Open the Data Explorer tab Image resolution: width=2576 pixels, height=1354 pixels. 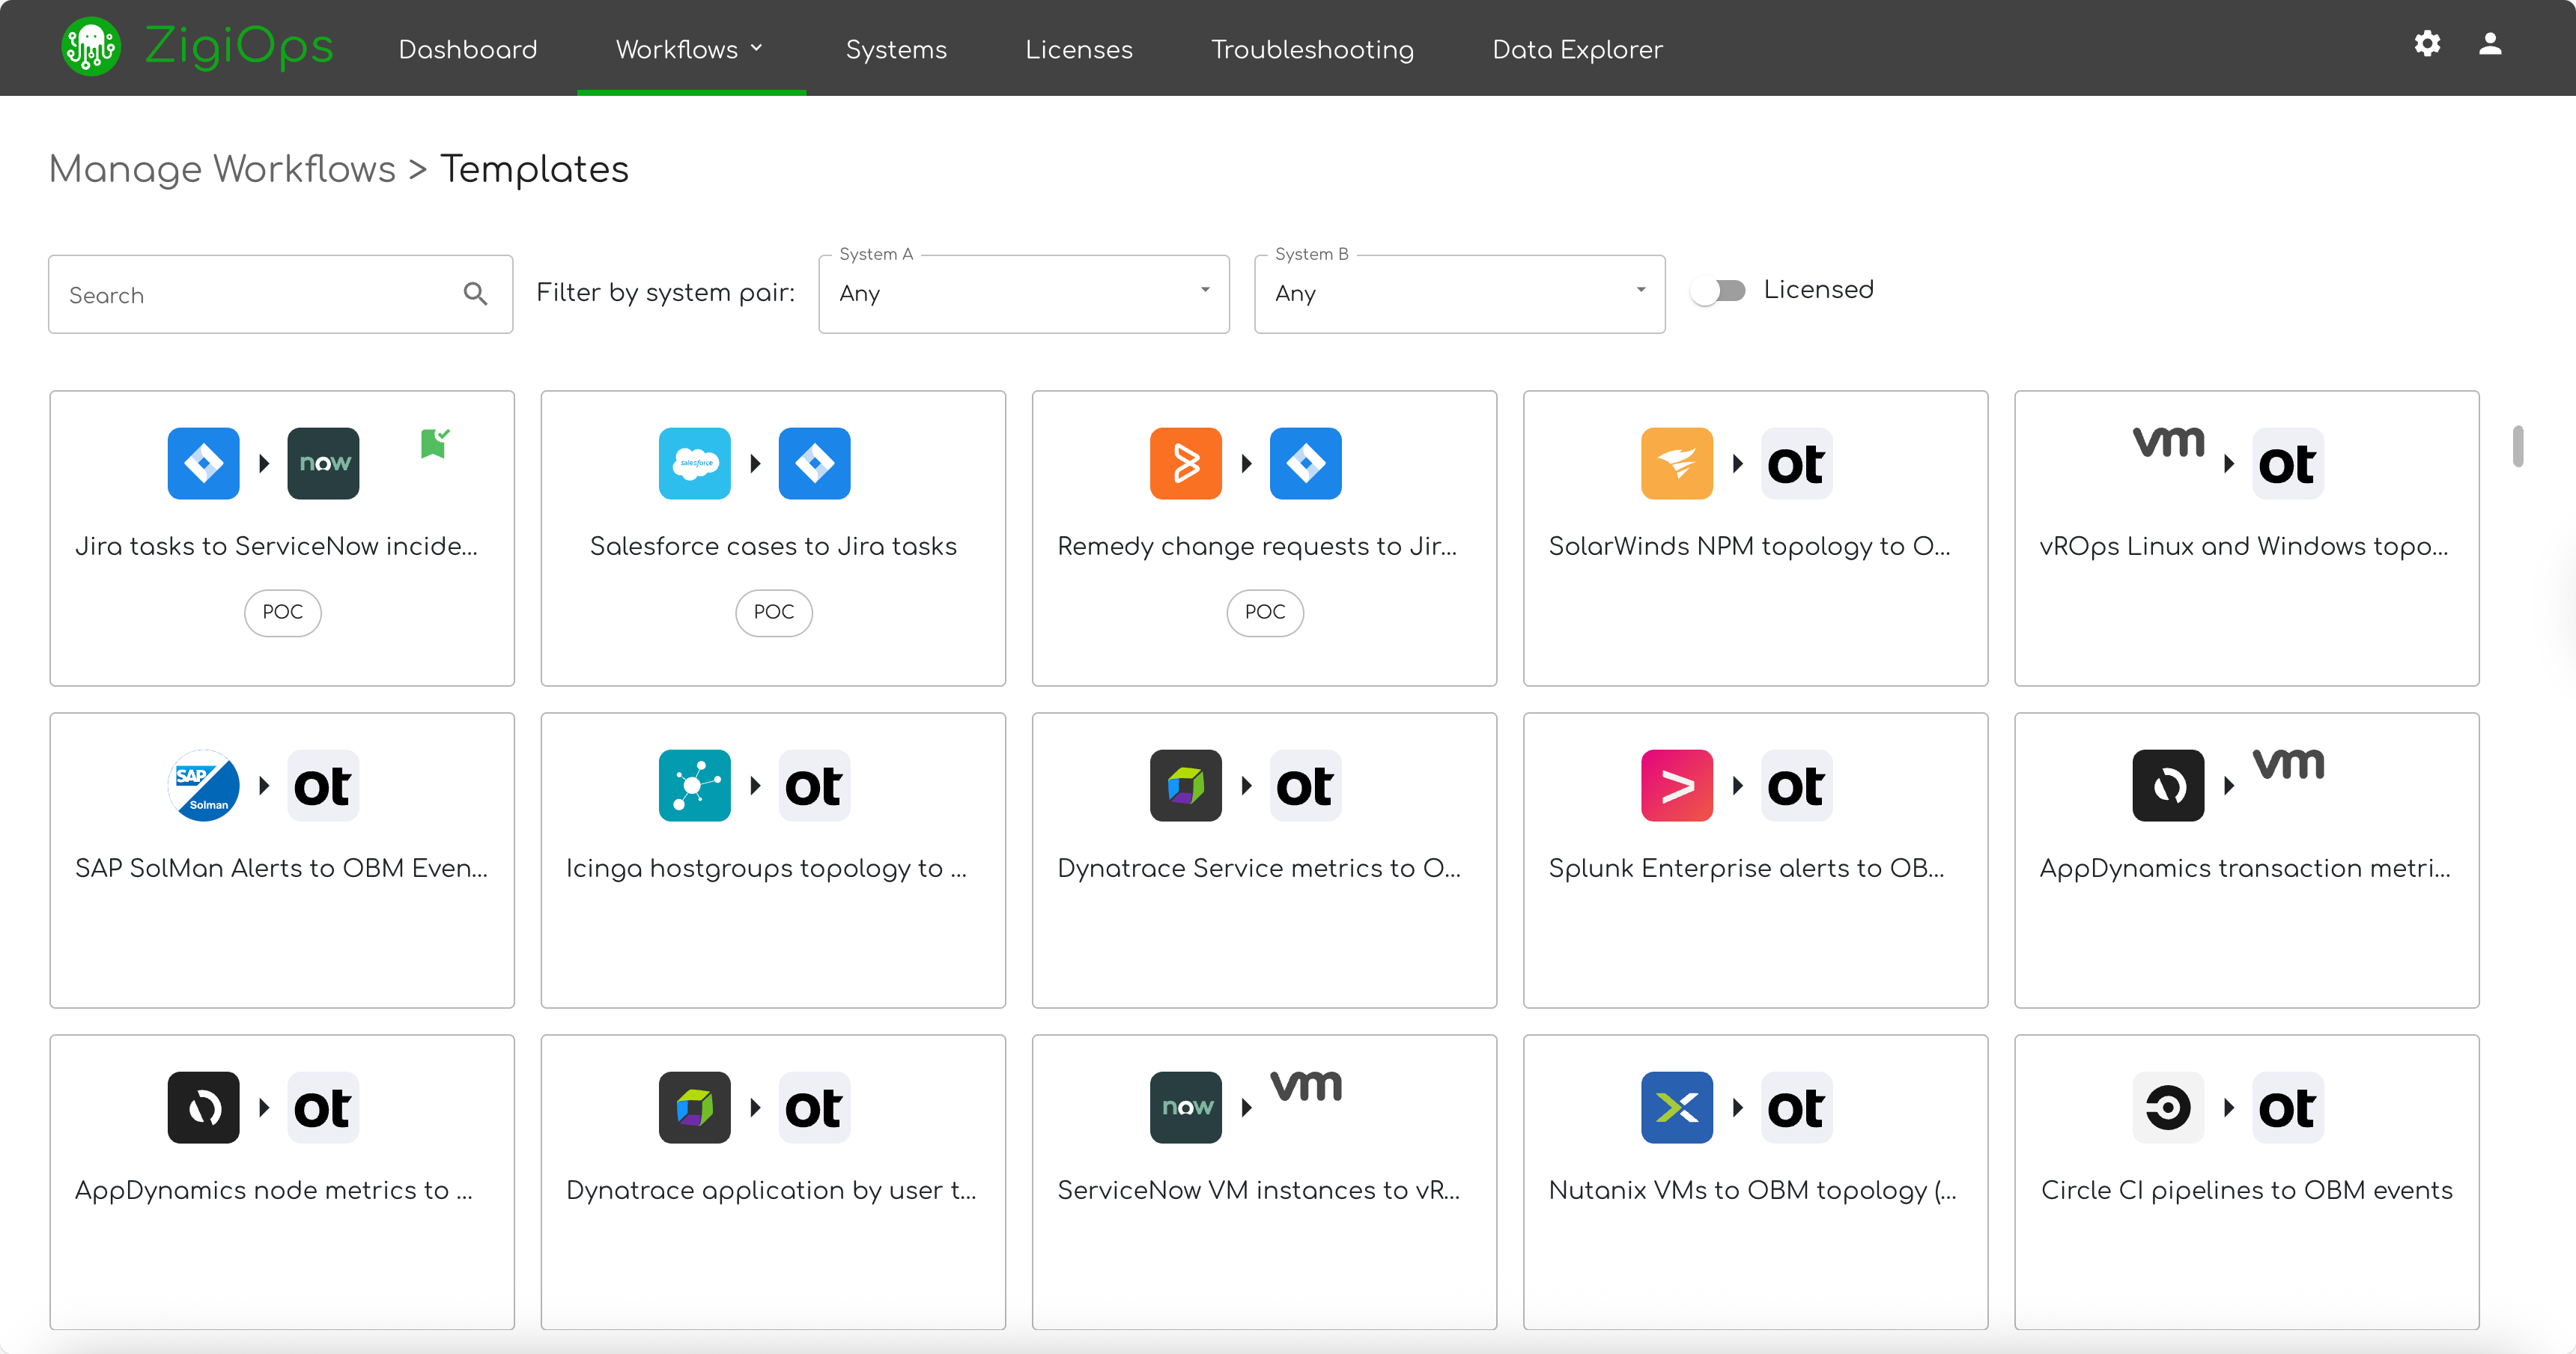point(1576,49)
